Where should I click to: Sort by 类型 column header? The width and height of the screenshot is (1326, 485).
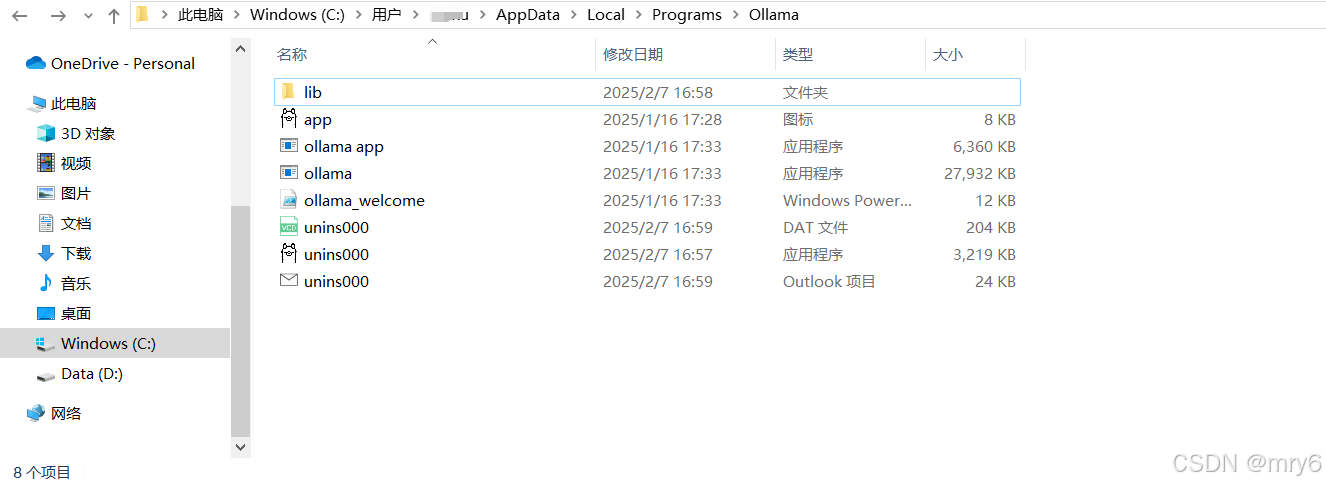click(798, 54)
